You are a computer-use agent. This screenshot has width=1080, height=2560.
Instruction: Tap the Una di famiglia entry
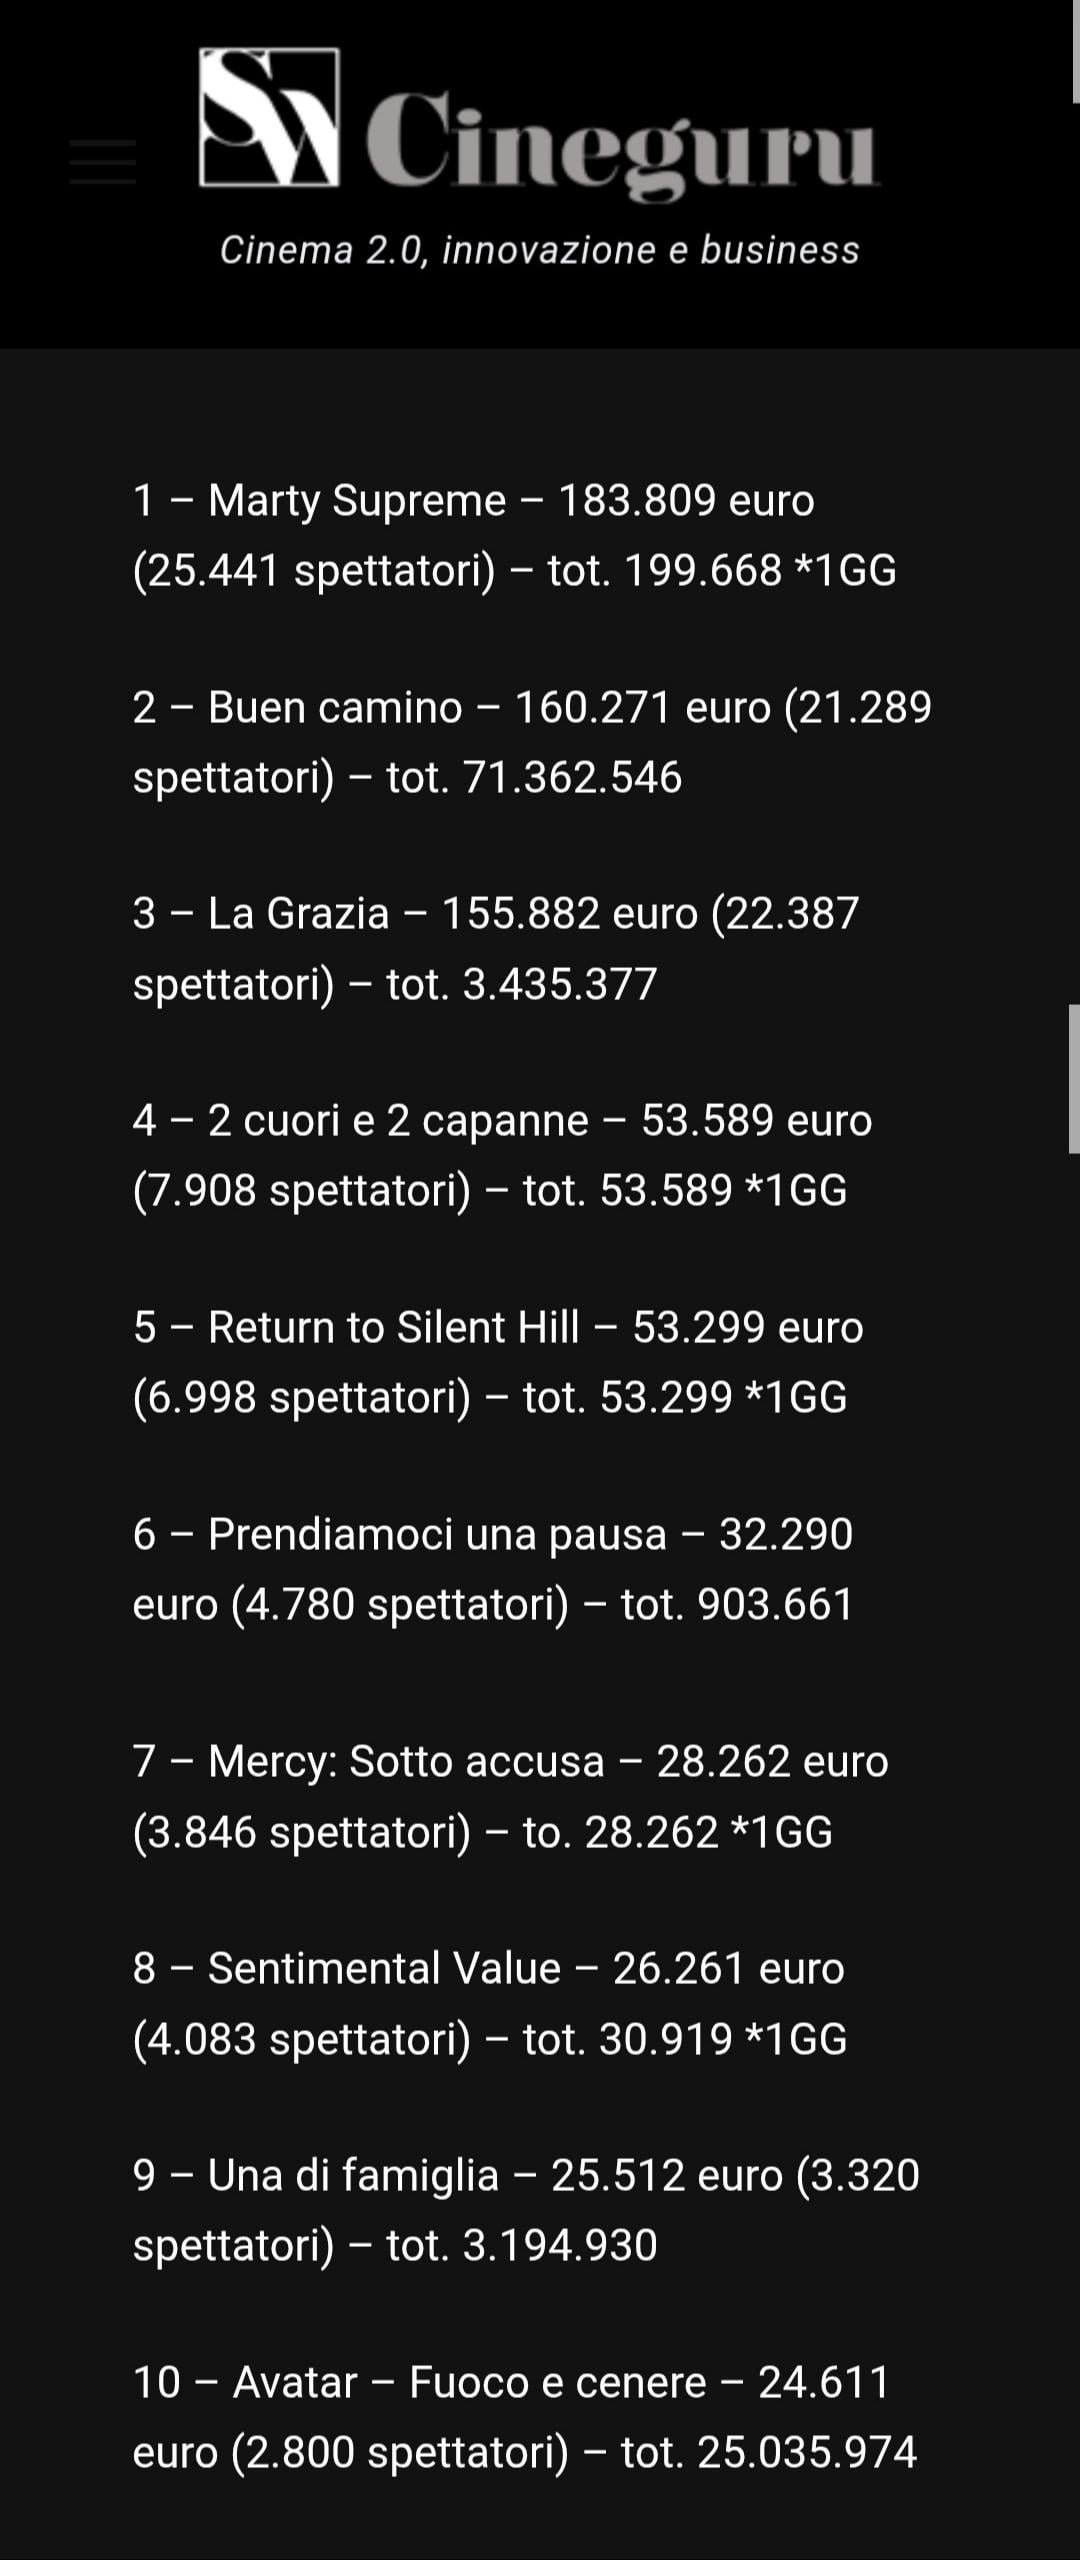pos(352,2176)
